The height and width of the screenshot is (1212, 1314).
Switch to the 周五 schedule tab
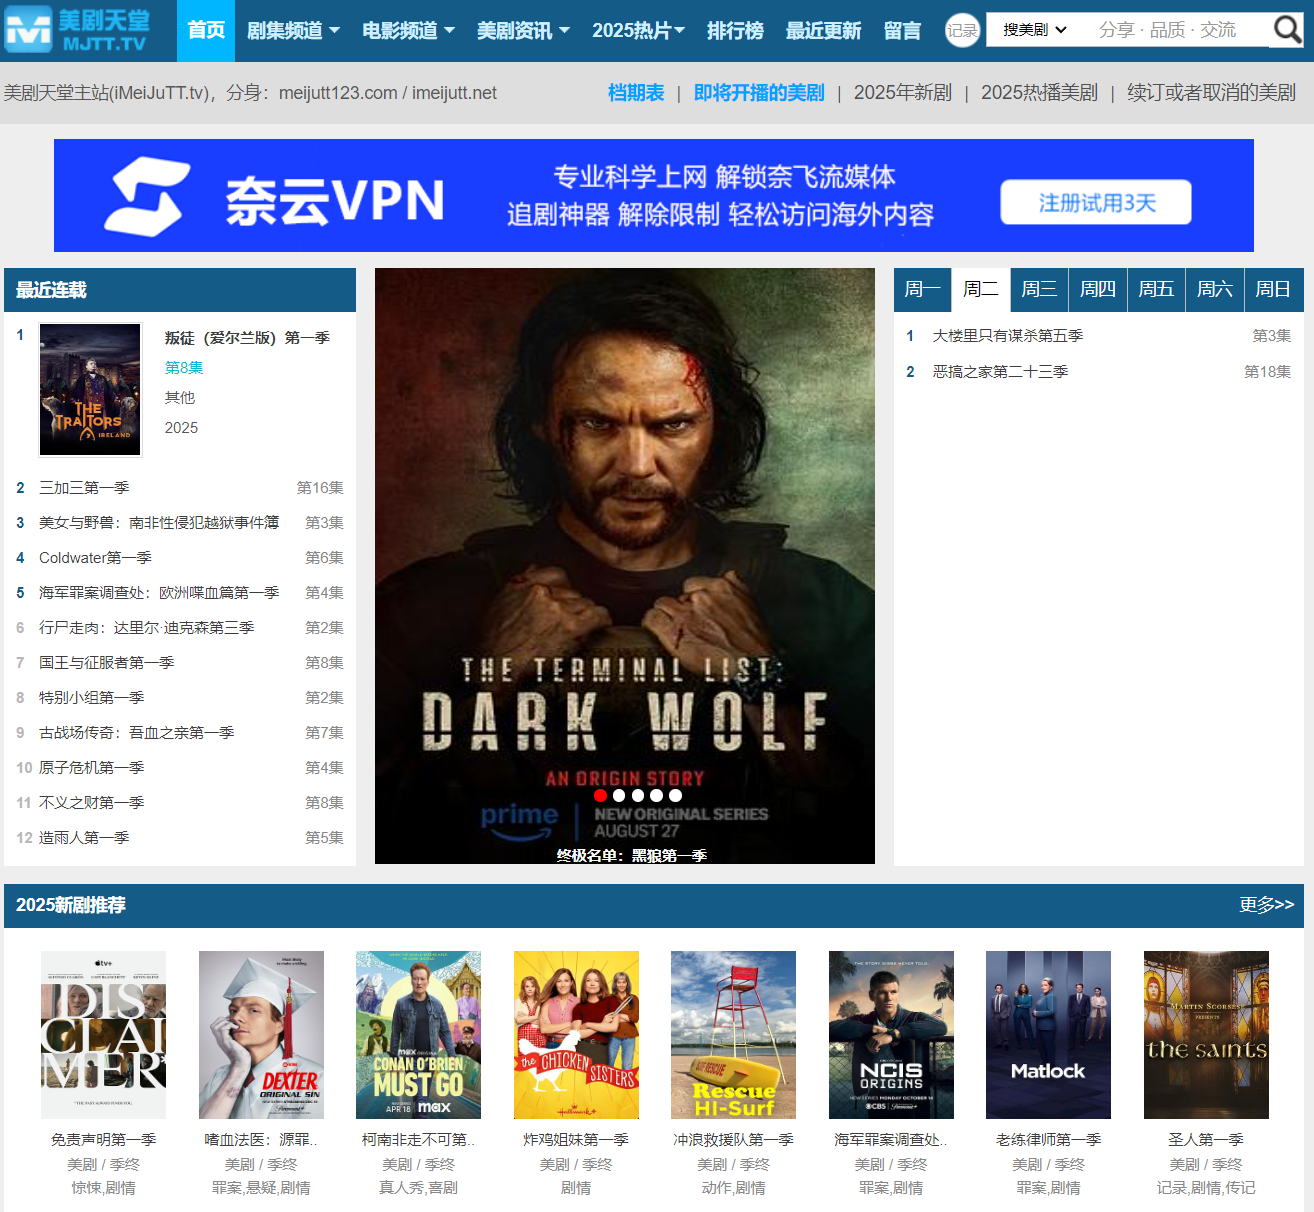1156,290
